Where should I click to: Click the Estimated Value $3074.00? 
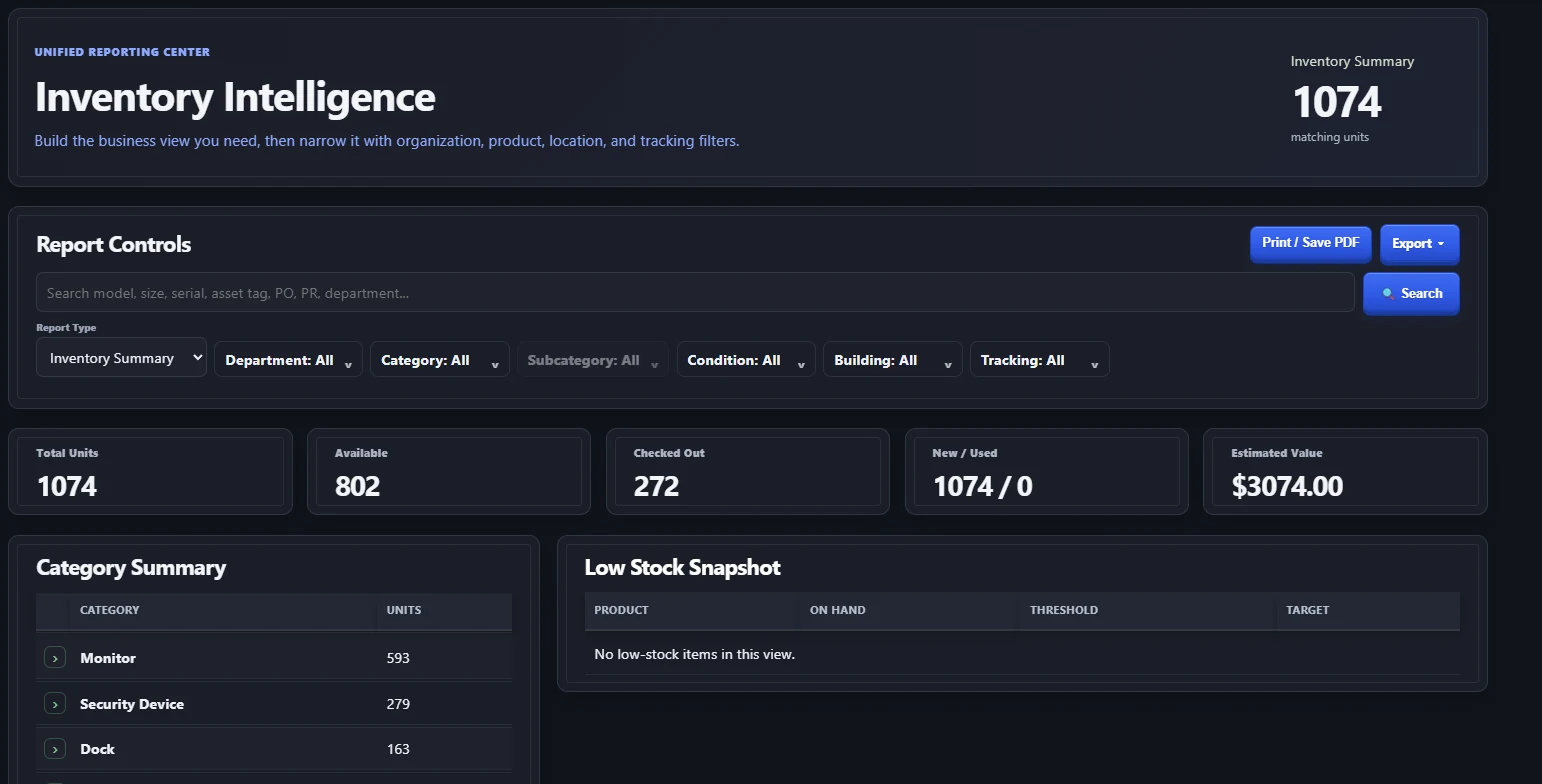click(1287, 486)
